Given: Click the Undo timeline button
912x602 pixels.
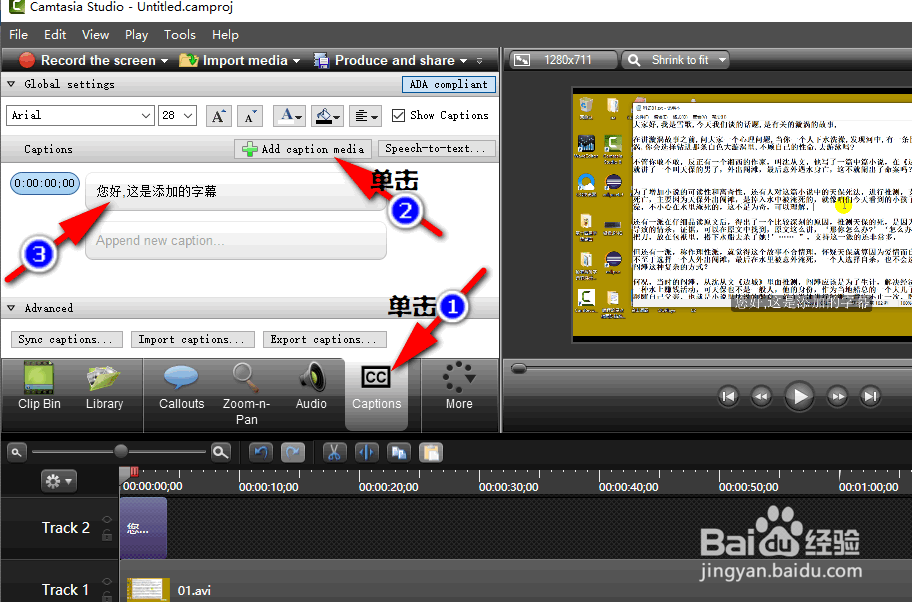Looking at the screenshot, I should 261,453.
